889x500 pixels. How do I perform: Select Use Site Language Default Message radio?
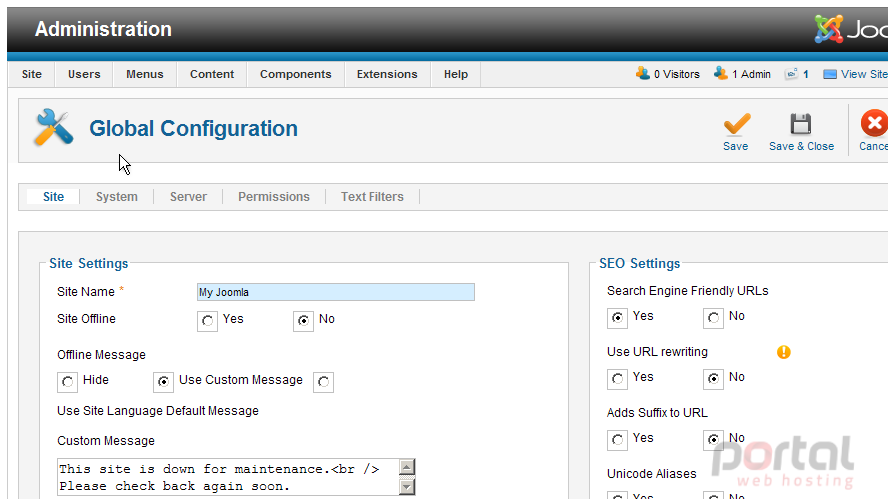pos(323,382)
